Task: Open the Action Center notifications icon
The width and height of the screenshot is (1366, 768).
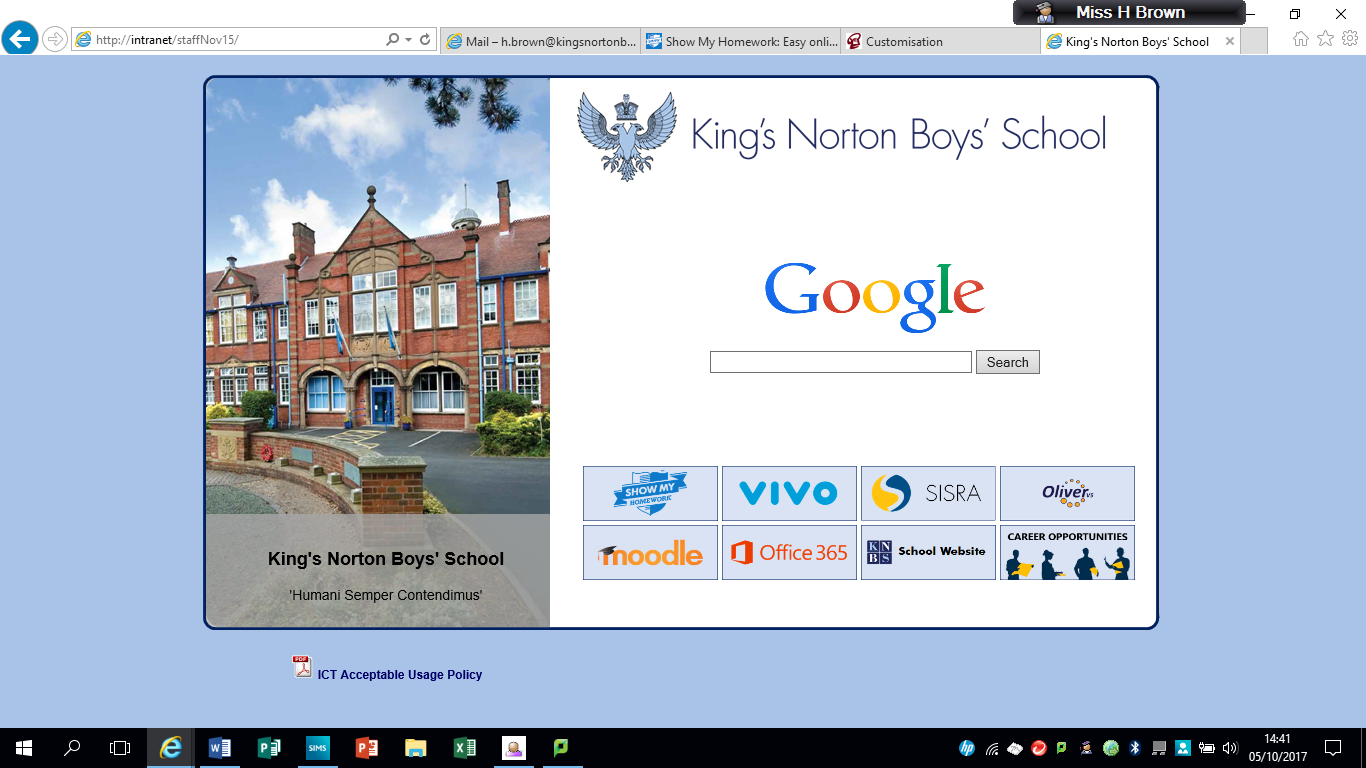Action: coord(1332,747)
